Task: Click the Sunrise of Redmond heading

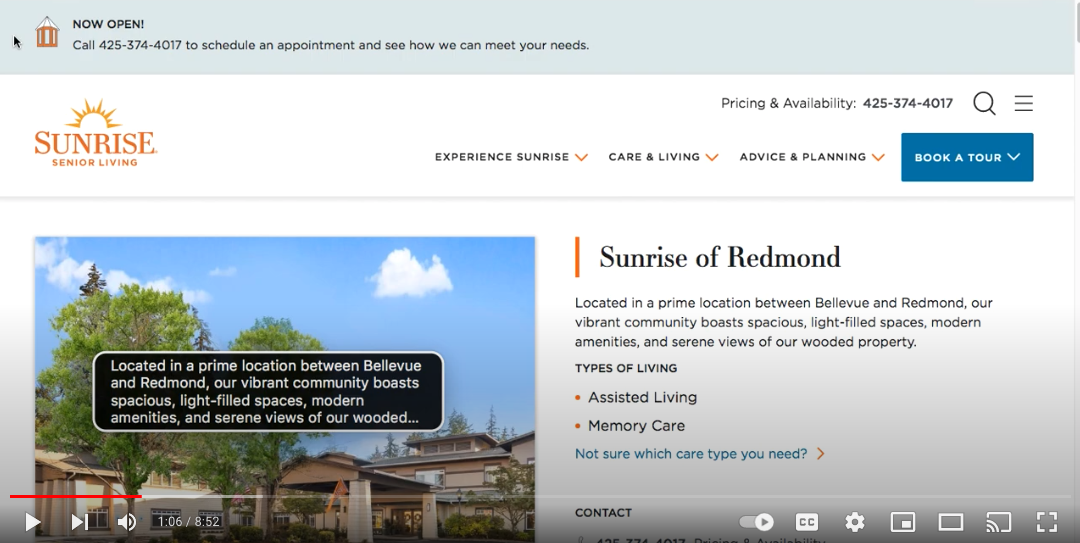Action: [720, 257]
